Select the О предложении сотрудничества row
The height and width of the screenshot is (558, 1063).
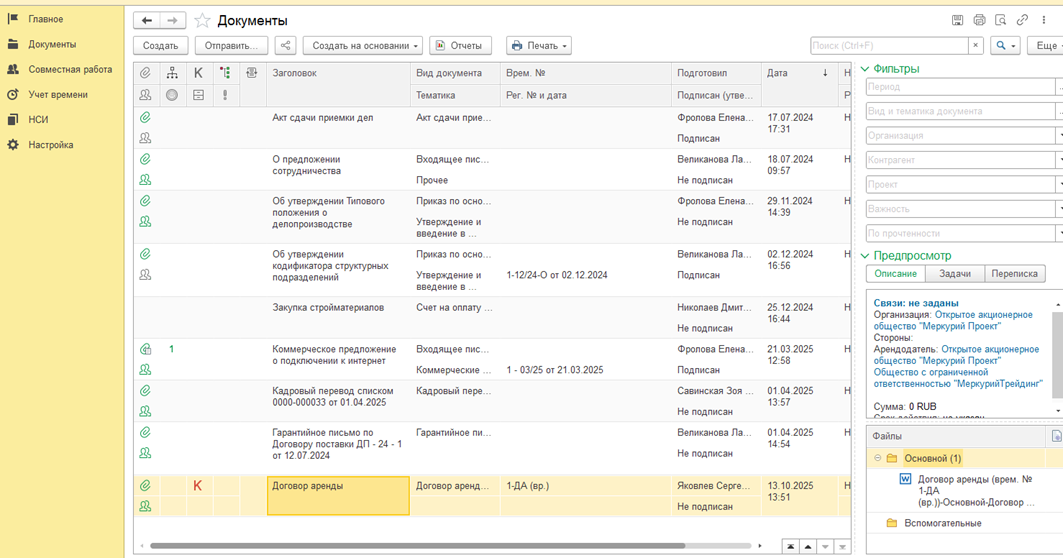point(492,170)
